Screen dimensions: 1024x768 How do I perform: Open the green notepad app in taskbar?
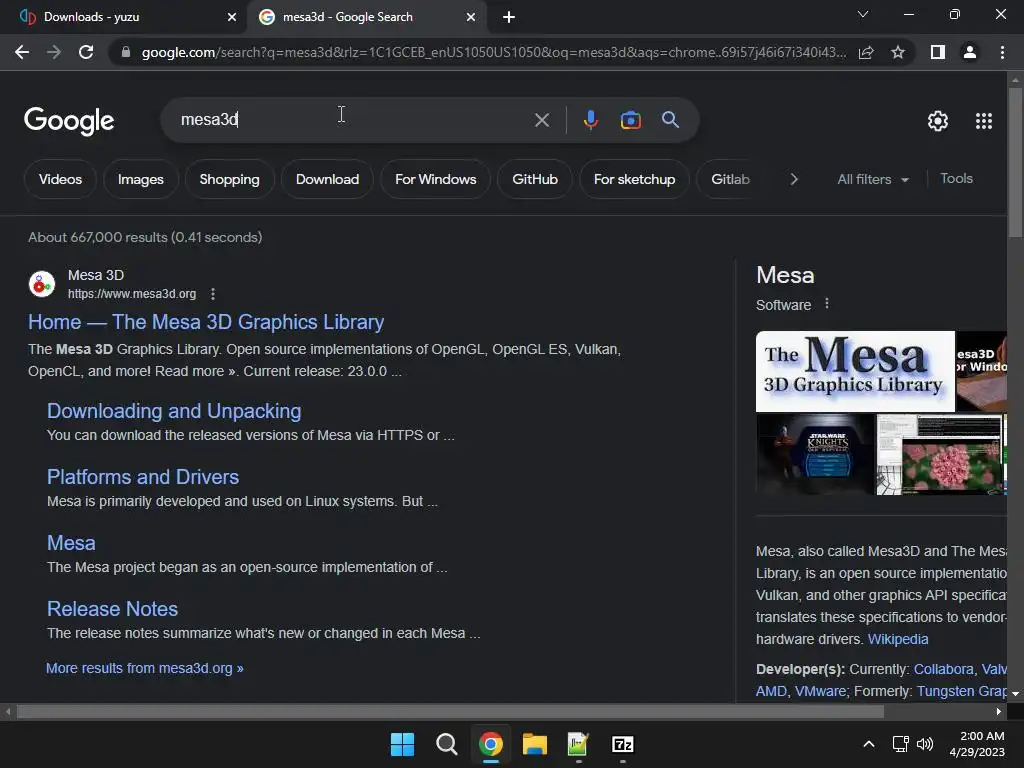578,744
